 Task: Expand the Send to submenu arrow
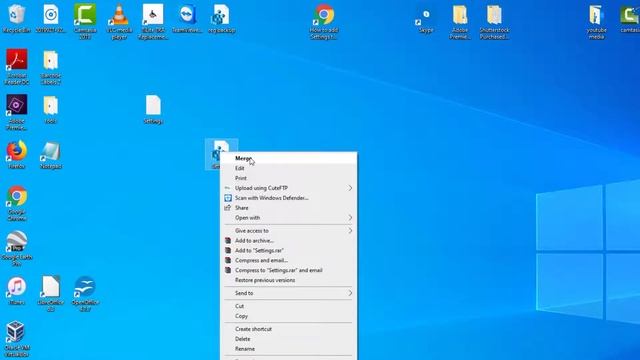(350, 293)
